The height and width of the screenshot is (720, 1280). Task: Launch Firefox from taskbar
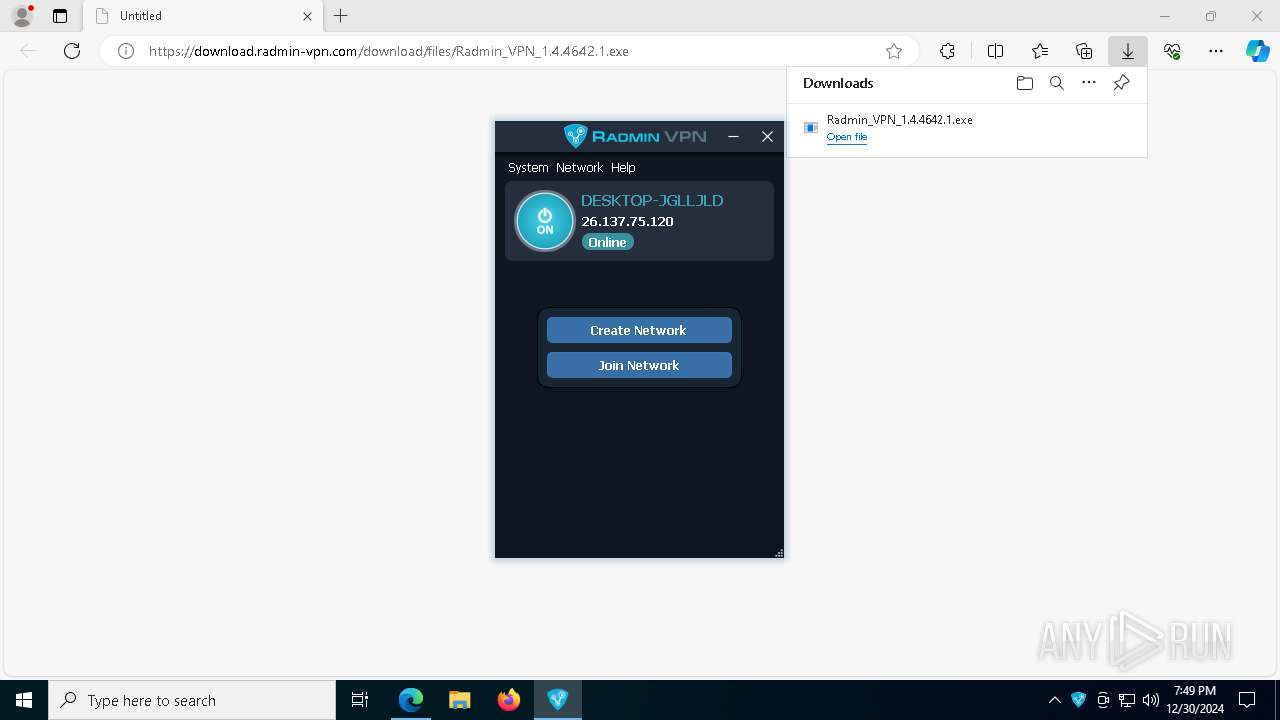coord(509,700)
